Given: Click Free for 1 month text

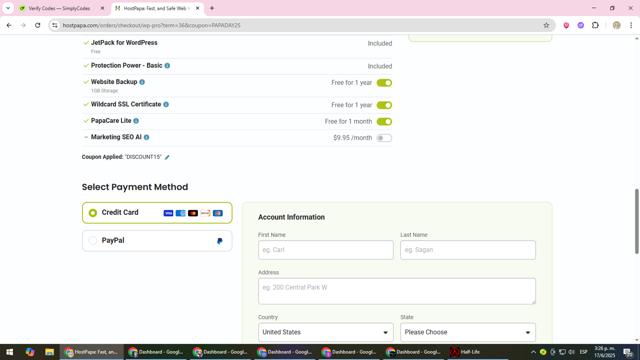Looking at the screenshot, I should pyautogui.click(x=349, y=122).
